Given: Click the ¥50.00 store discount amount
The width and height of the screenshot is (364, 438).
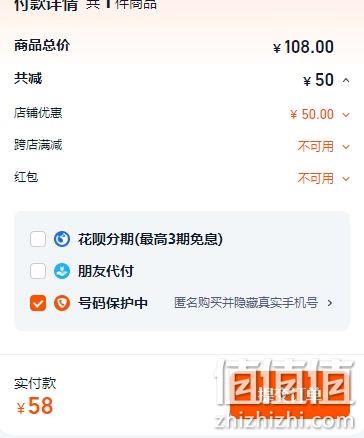Looking at the screenshot, I should (x=312, y=114).
